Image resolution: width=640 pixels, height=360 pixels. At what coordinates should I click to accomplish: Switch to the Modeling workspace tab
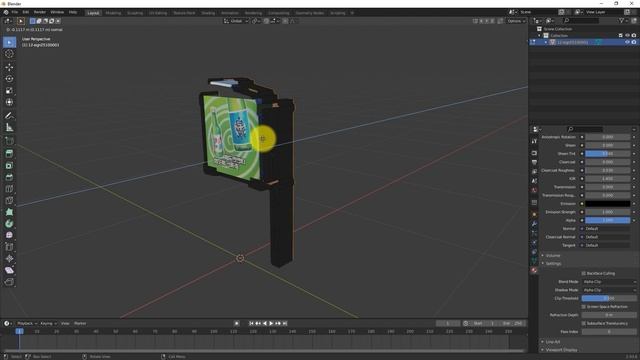click(x=113, y=13)
